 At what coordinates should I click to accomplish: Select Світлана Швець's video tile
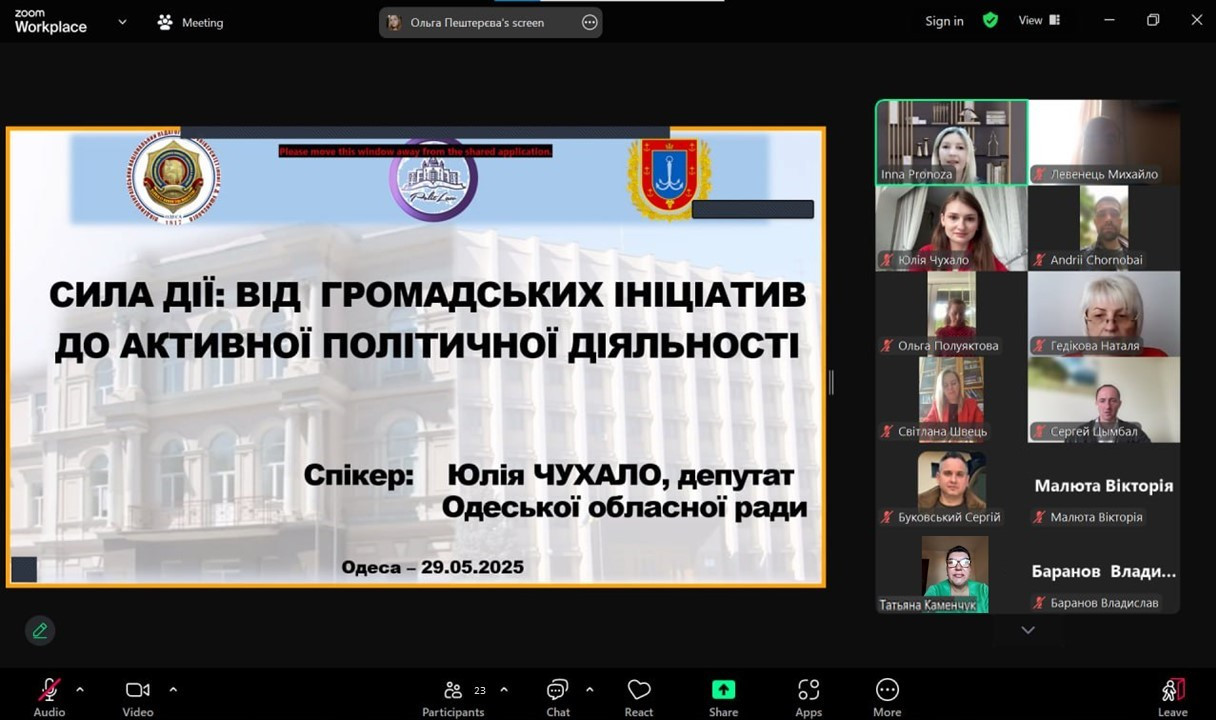[952, 400]
